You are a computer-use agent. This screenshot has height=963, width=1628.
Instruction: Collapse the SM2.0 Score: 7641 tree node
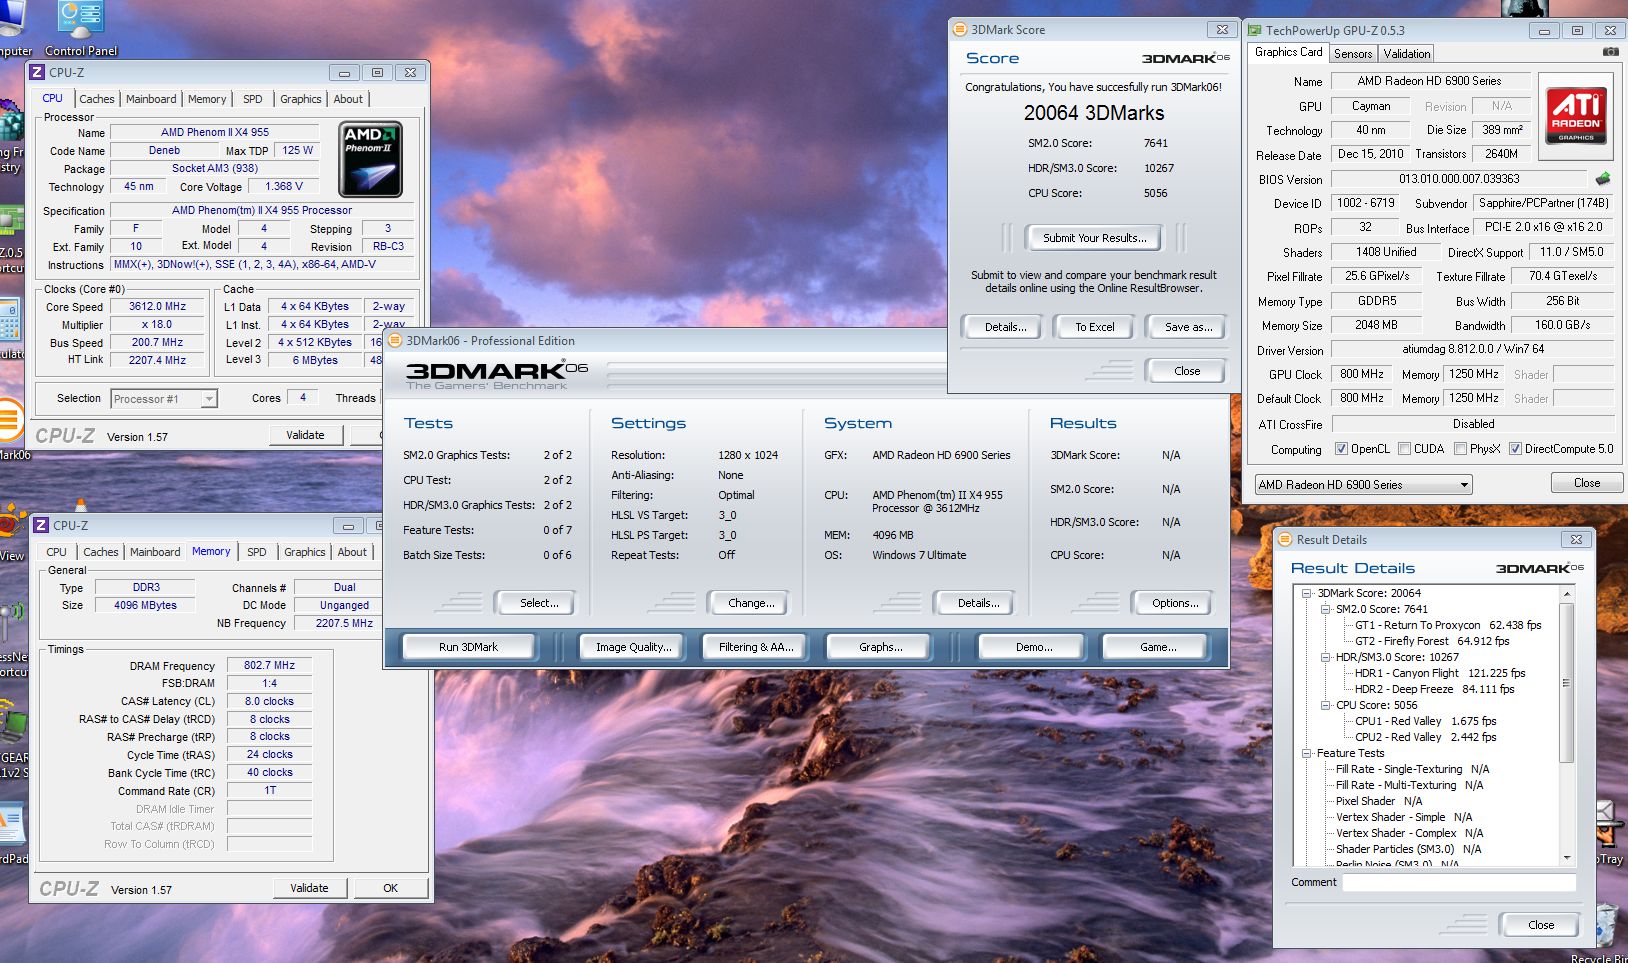tap(1325, 609)
